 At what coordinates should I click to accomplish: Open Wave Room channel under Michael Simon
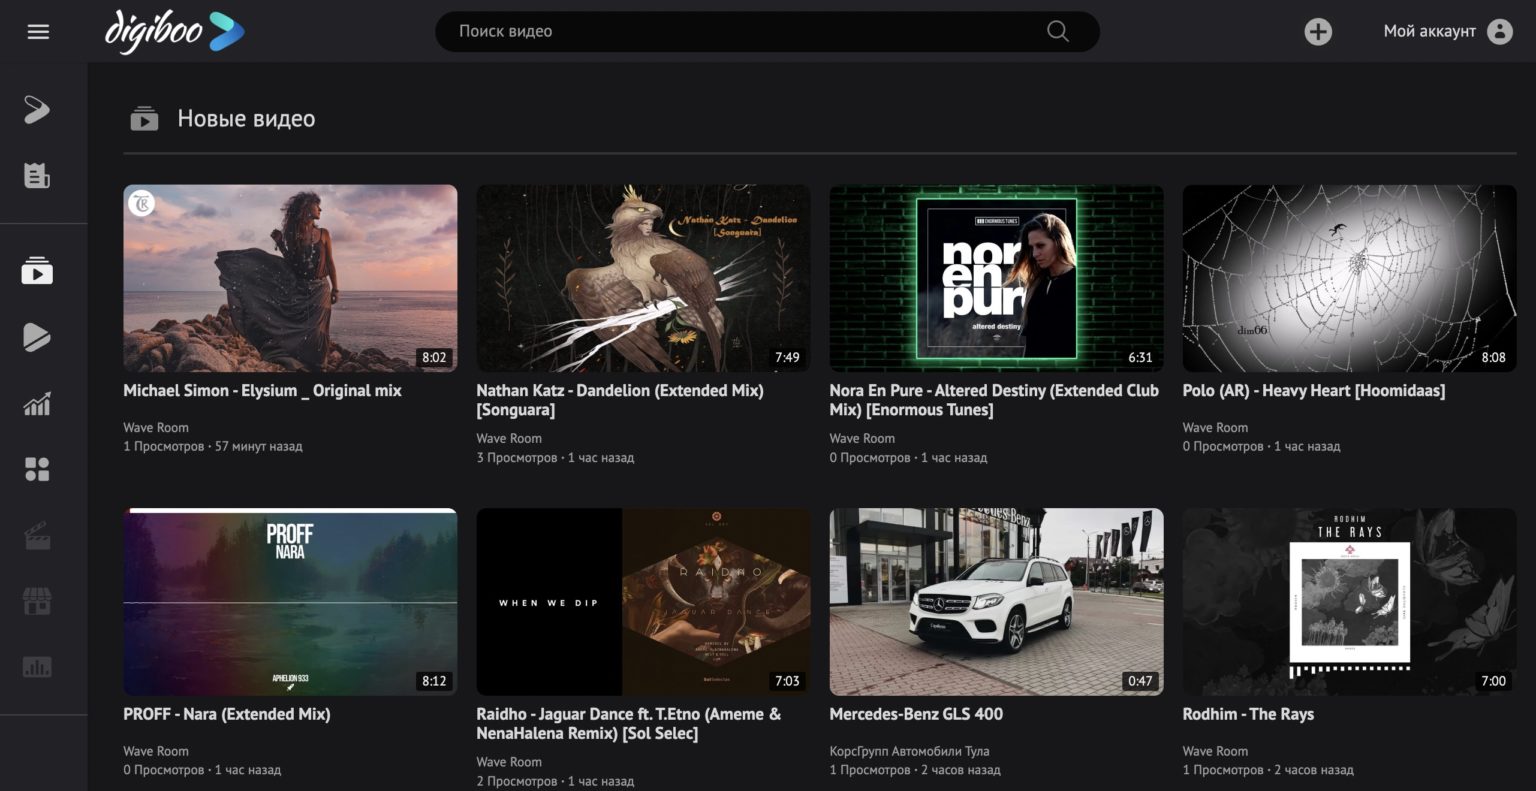click(156, 427)
